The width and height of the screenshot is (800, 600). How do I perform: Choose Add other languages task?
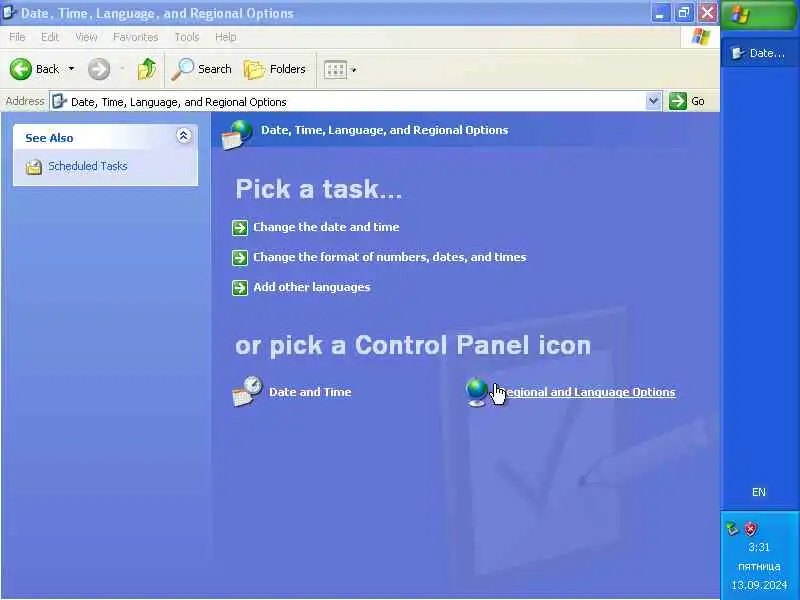tap(312, 287)
